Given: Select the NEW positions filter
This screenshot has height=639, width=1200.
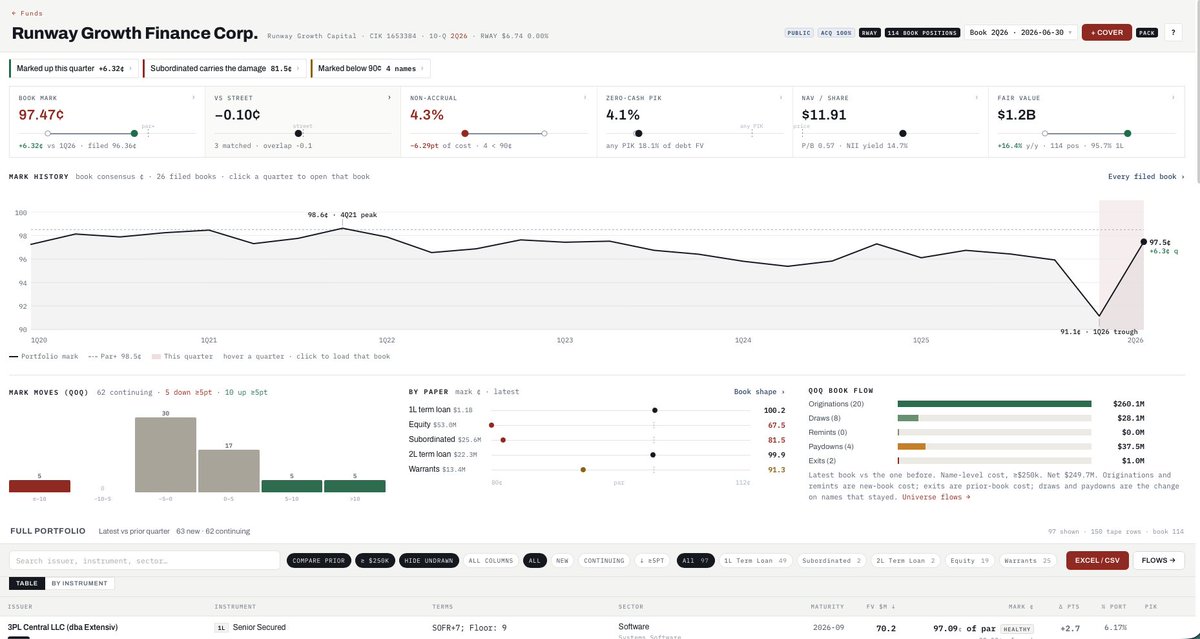Looking at the screenshot, I should pyautogui.click(x=562, y=561).
